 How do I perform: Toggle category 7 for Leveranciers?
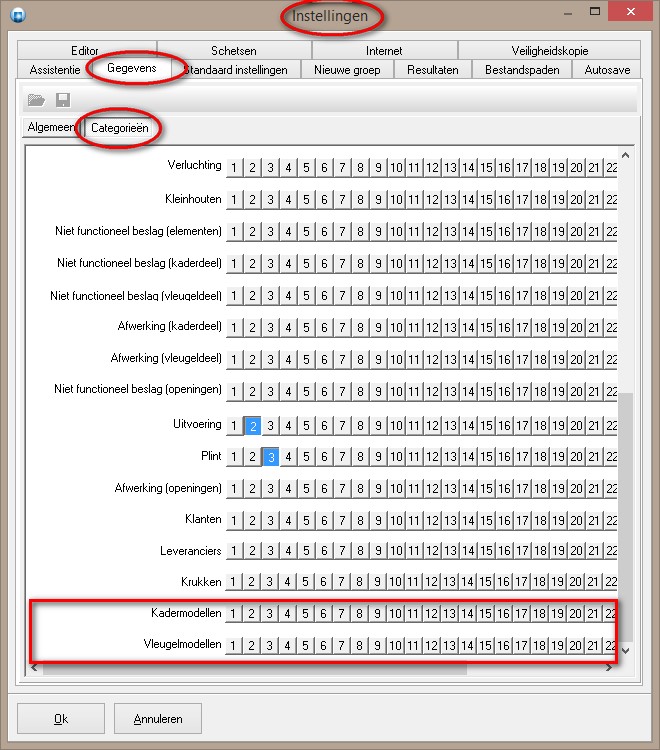tap(342, 551)
